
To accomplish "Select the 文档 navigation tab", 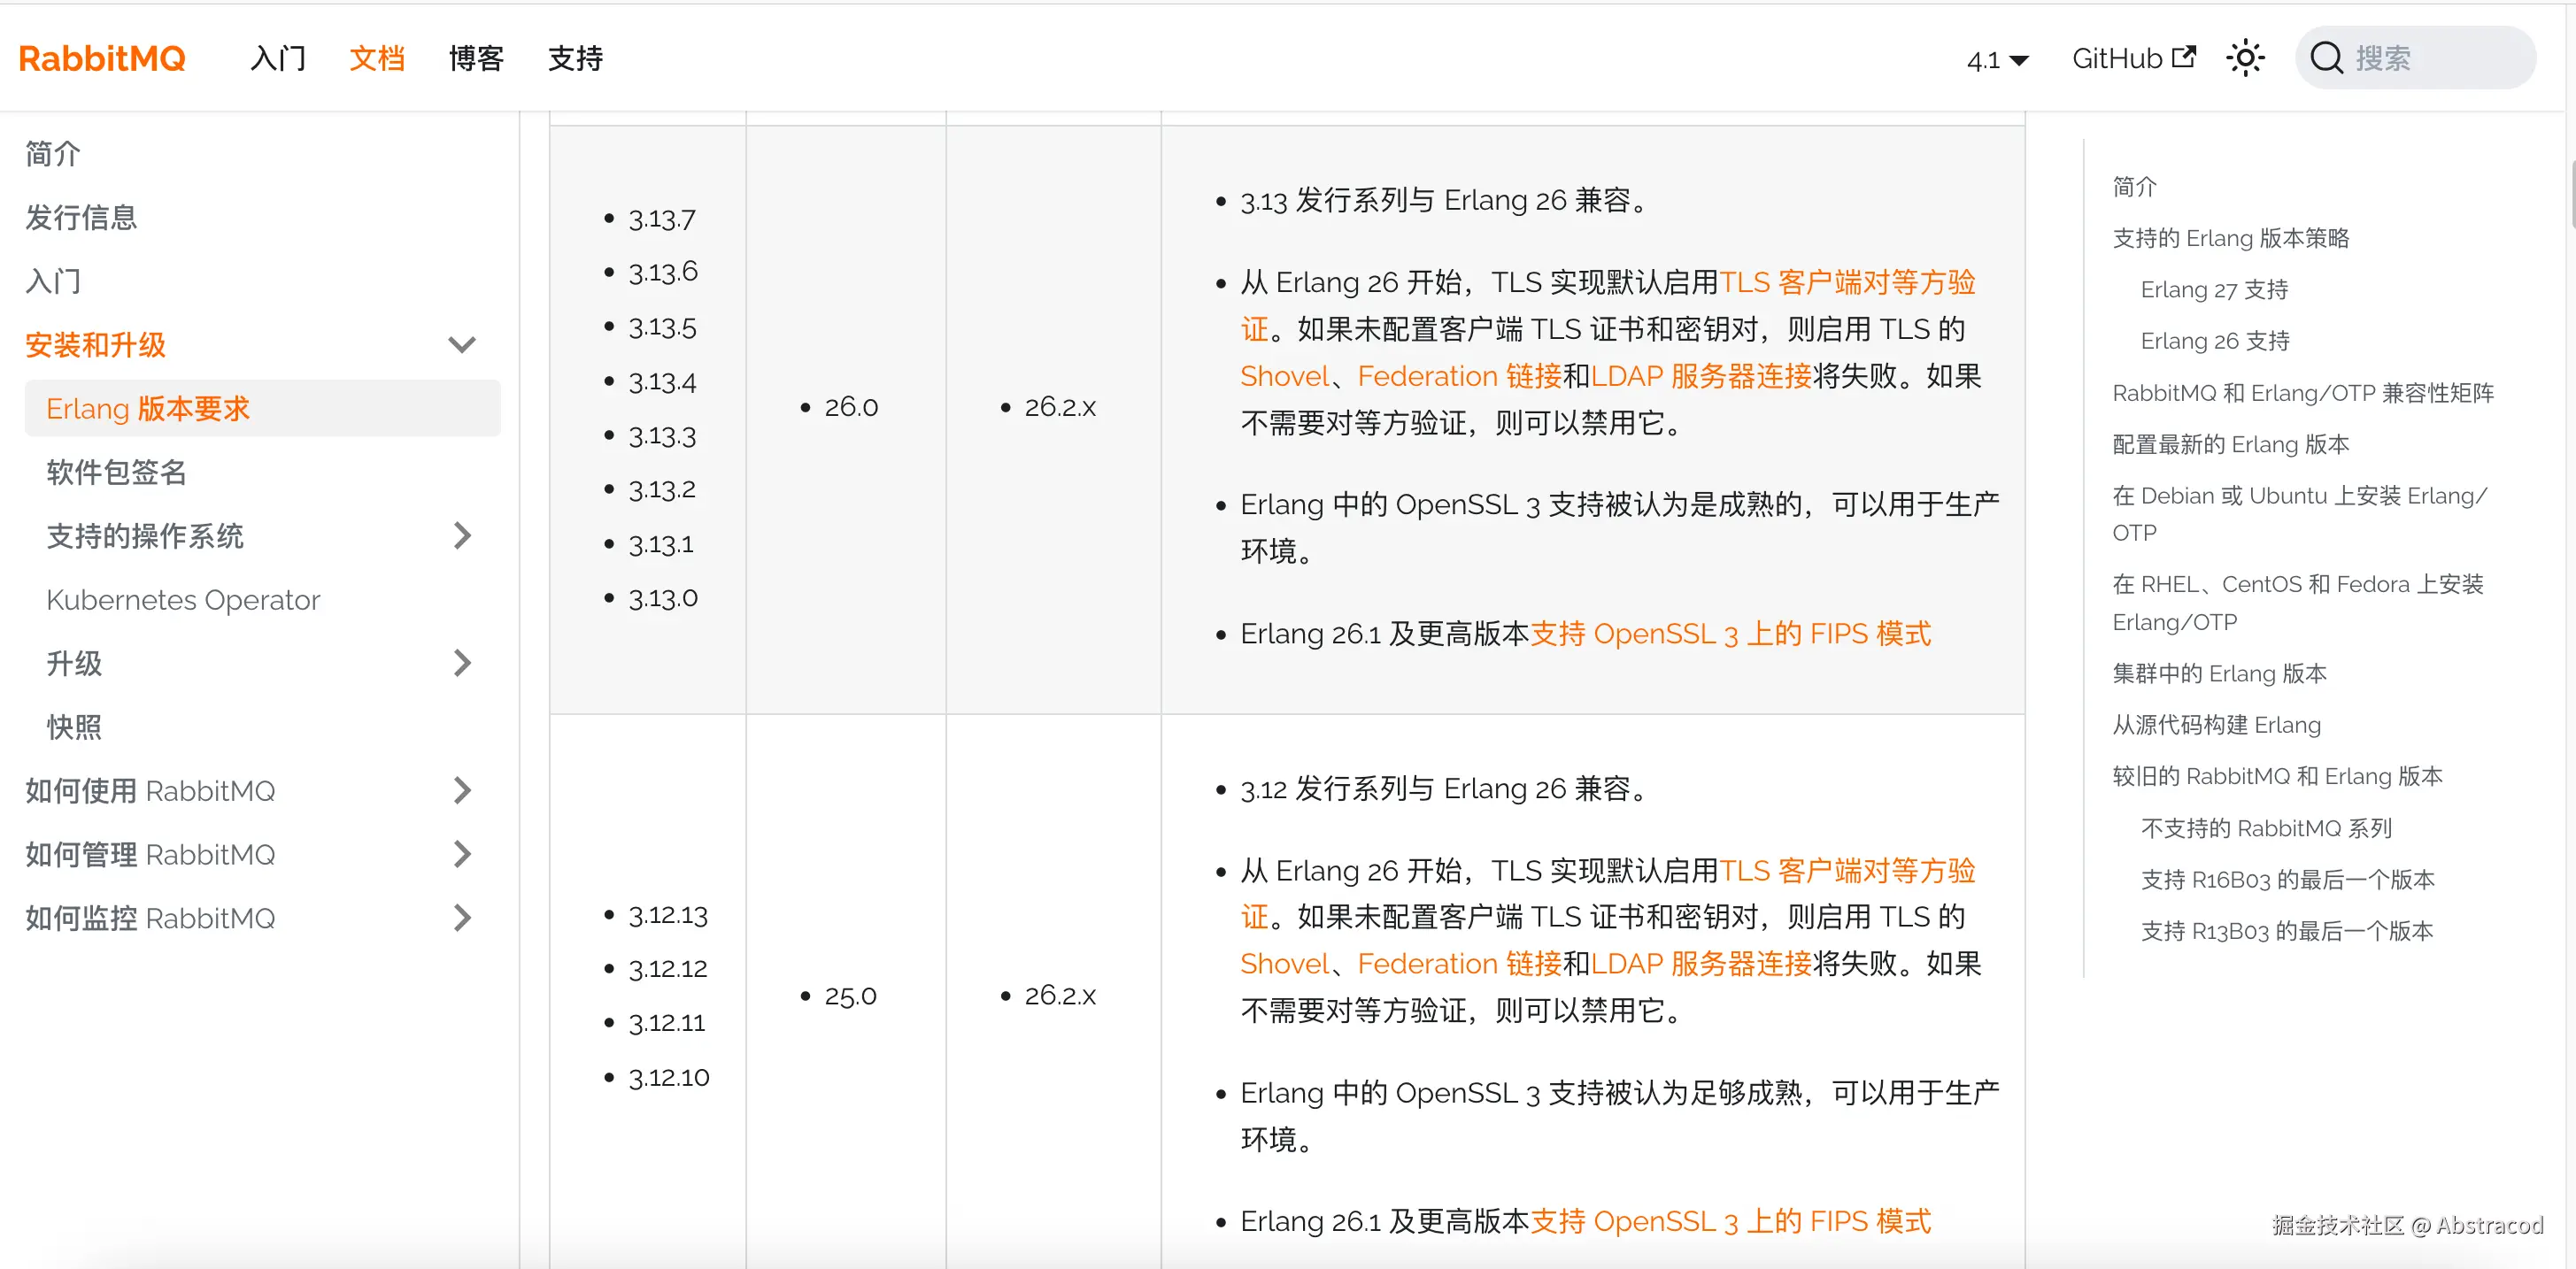I will pos(377,58).
